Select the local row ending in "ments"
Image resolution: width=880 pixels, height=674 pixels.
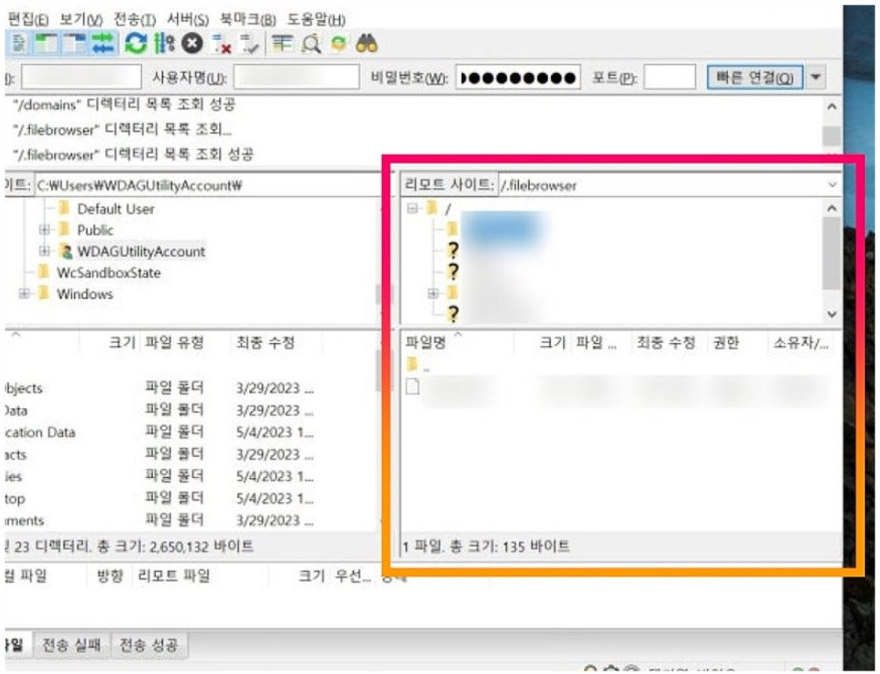[191, 520]
